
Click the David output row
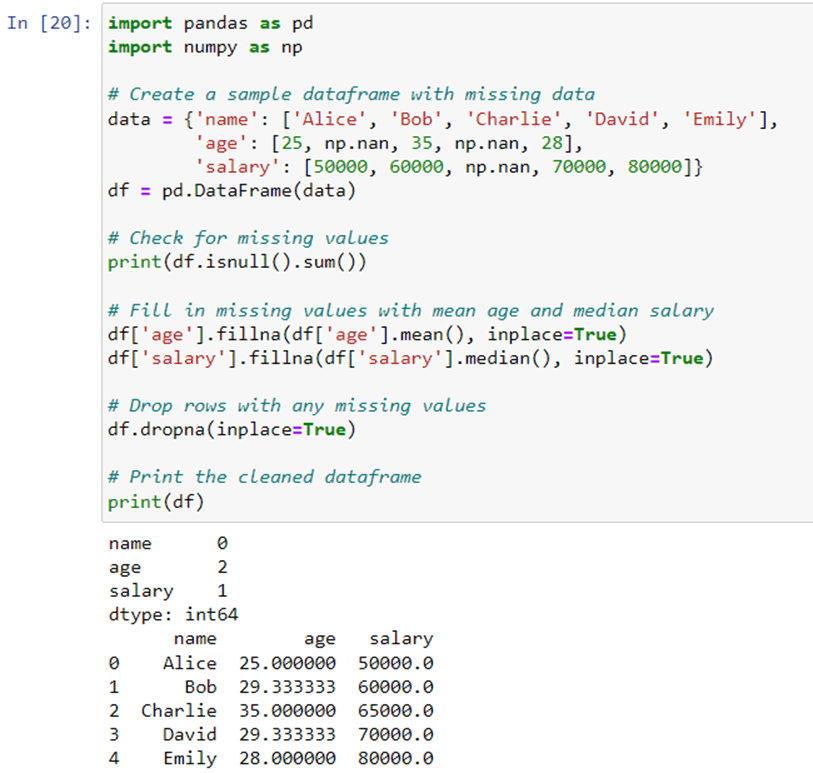click(x=271, y=735)
